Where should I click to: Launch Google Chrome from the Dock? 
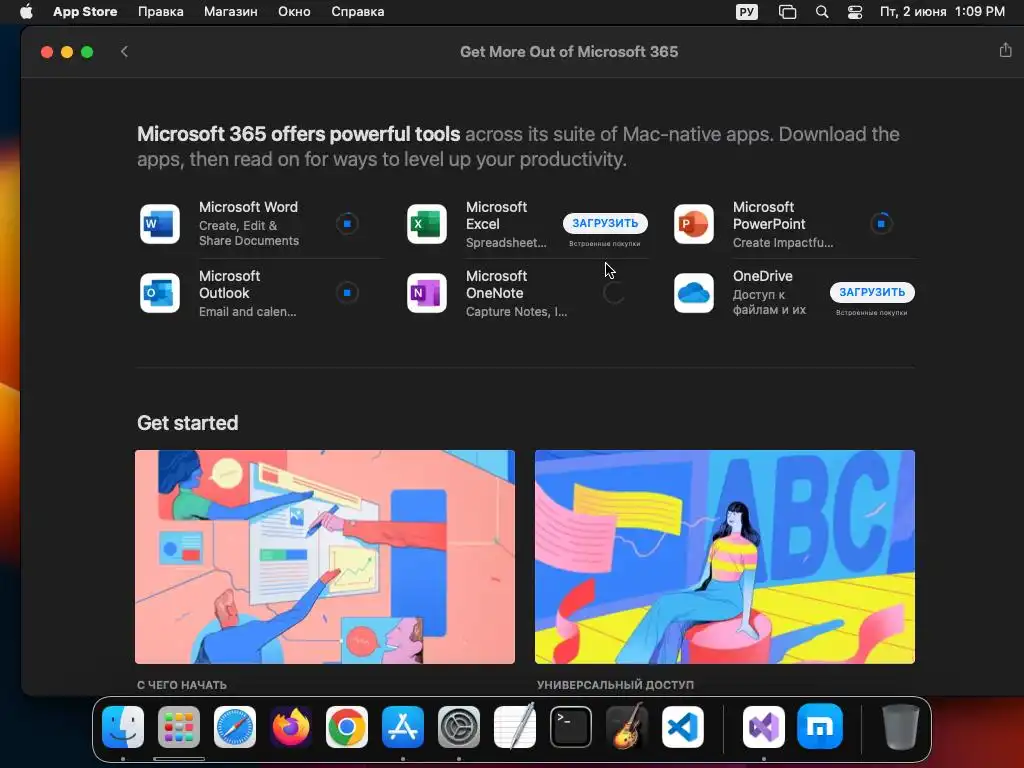click(347, 727)
